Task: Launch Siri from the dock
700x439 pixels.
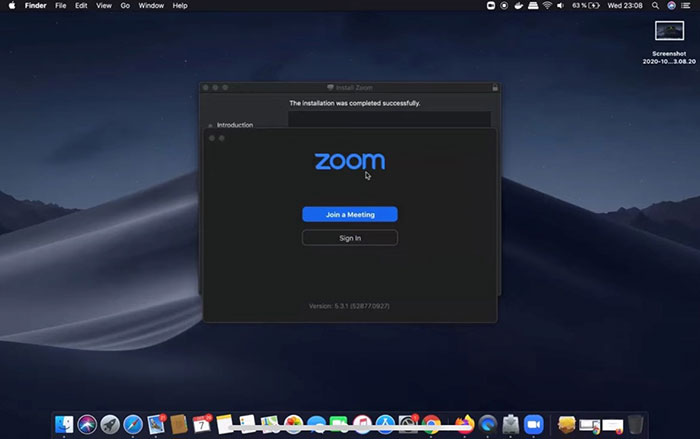Action: [87, 424]
